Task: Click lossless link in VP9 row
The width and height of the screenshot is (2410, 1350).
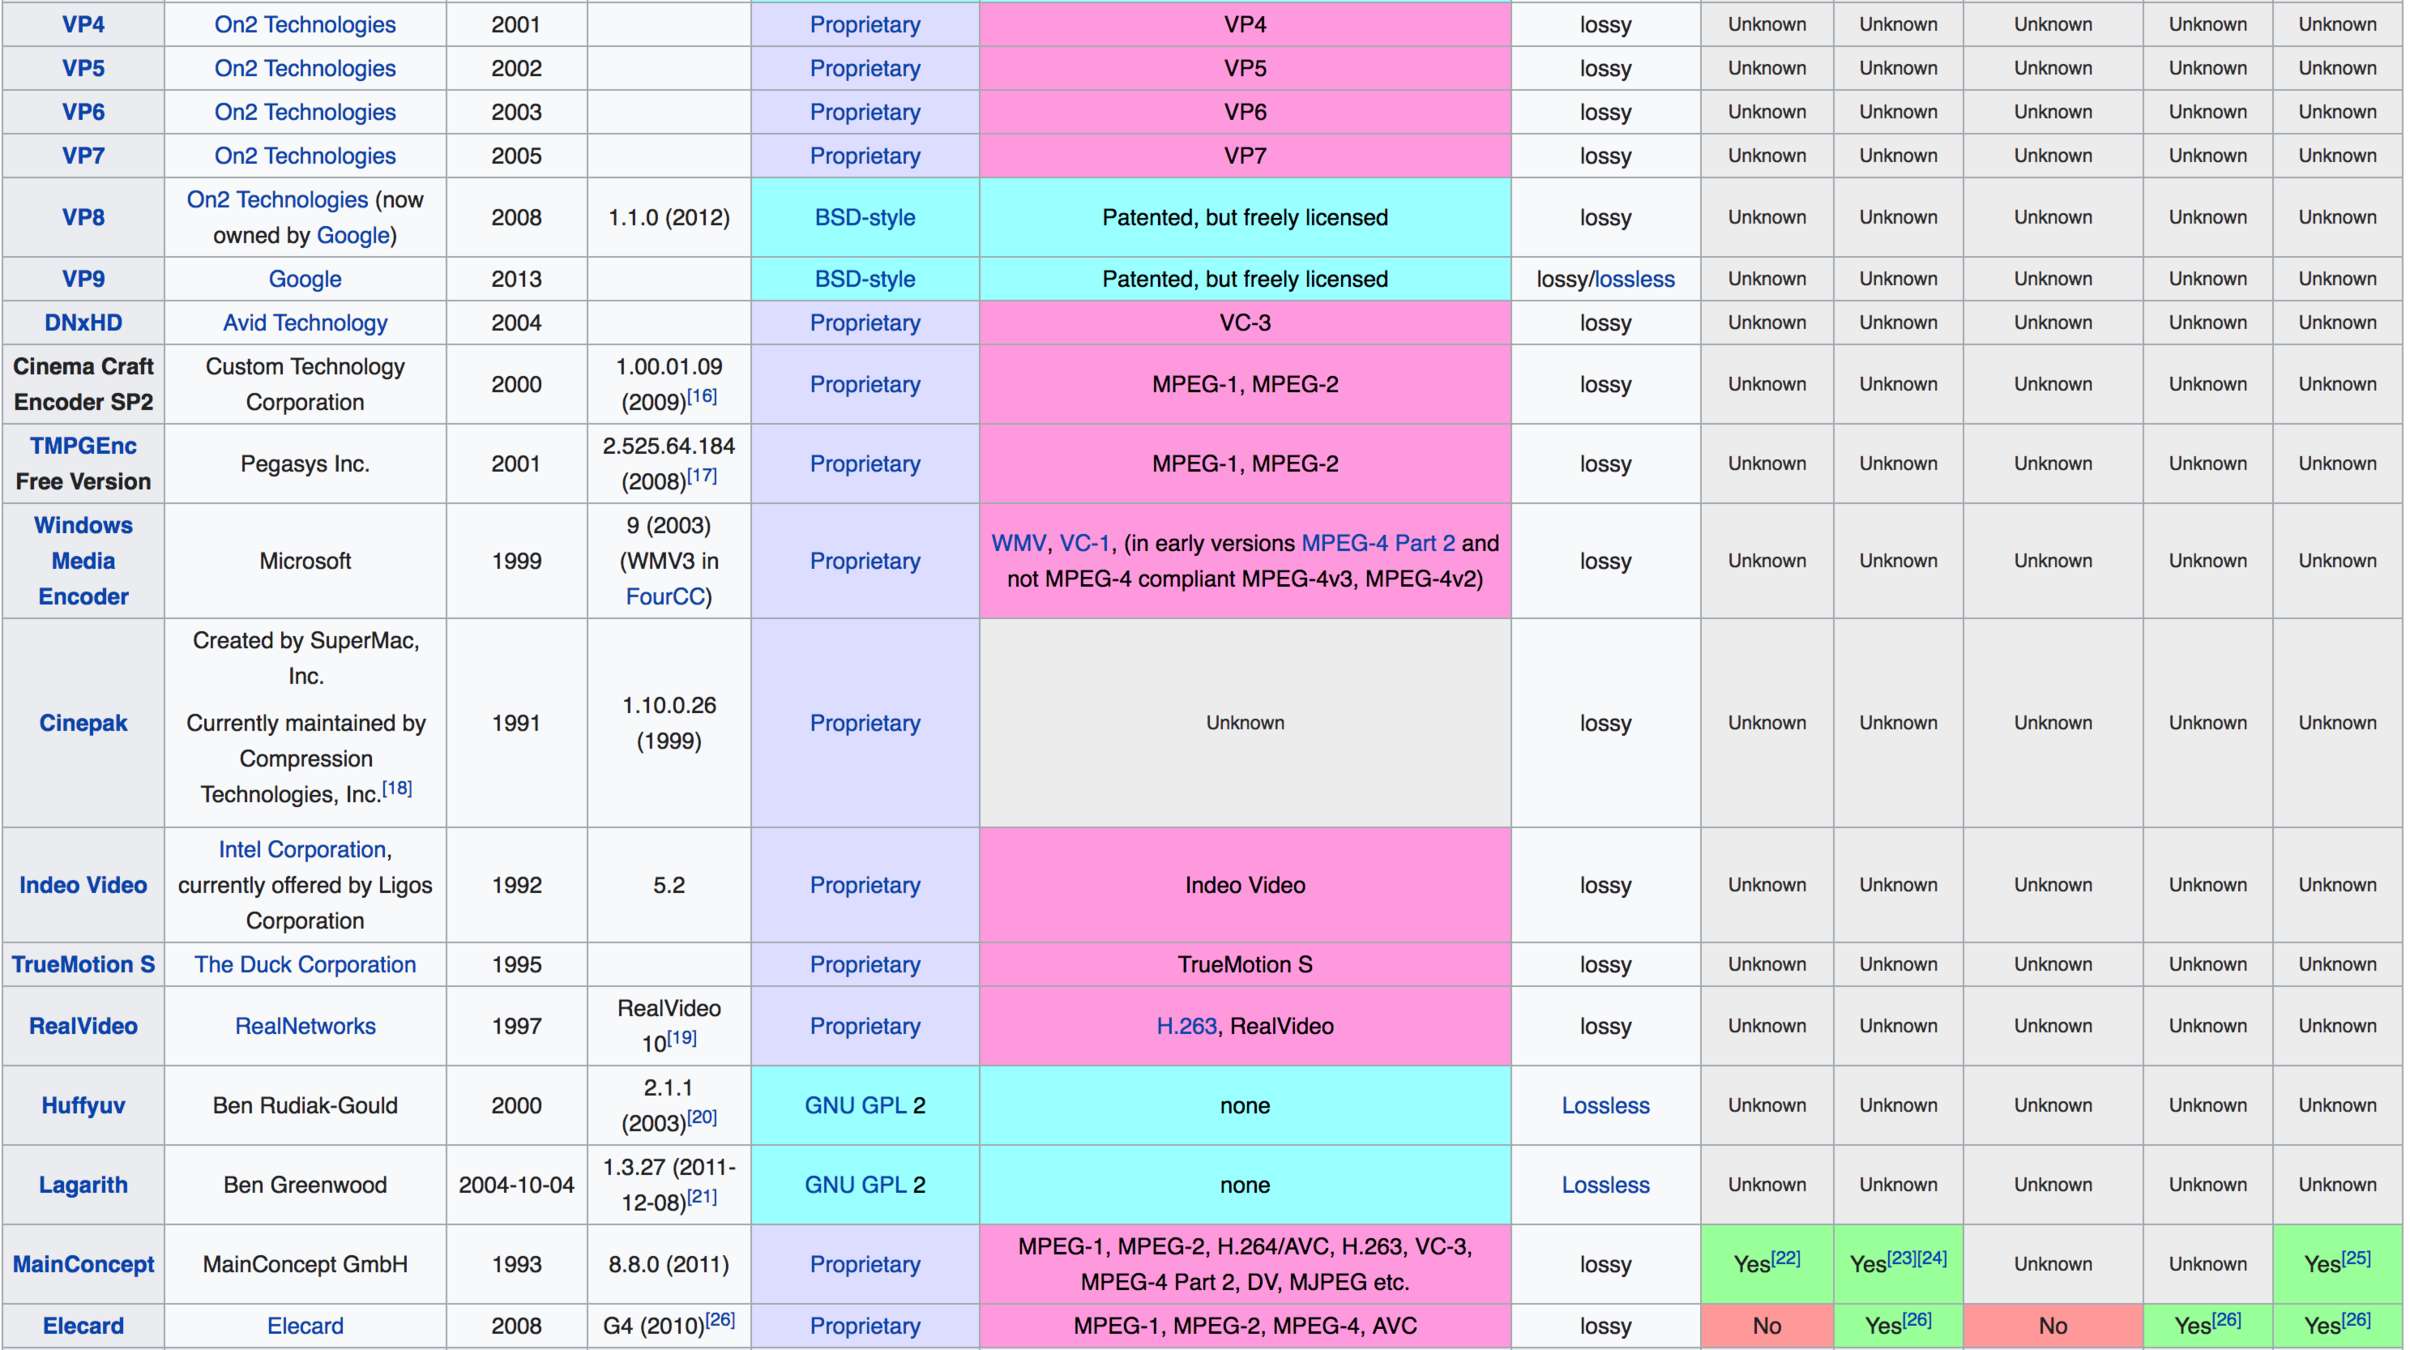Action: (x=1634, y=279)
